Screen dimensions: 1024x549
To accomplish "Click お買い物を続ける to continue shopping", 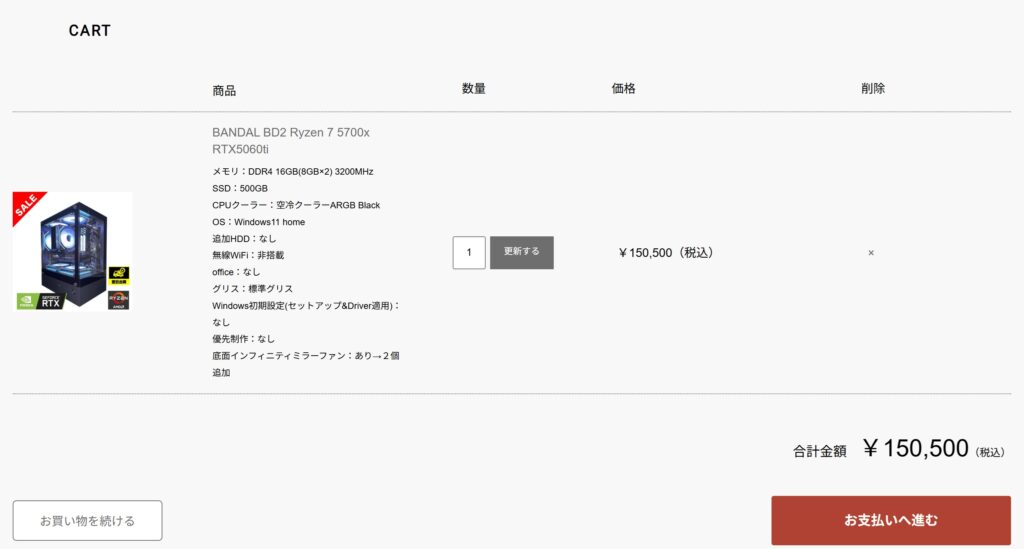I will coord(88,520).
